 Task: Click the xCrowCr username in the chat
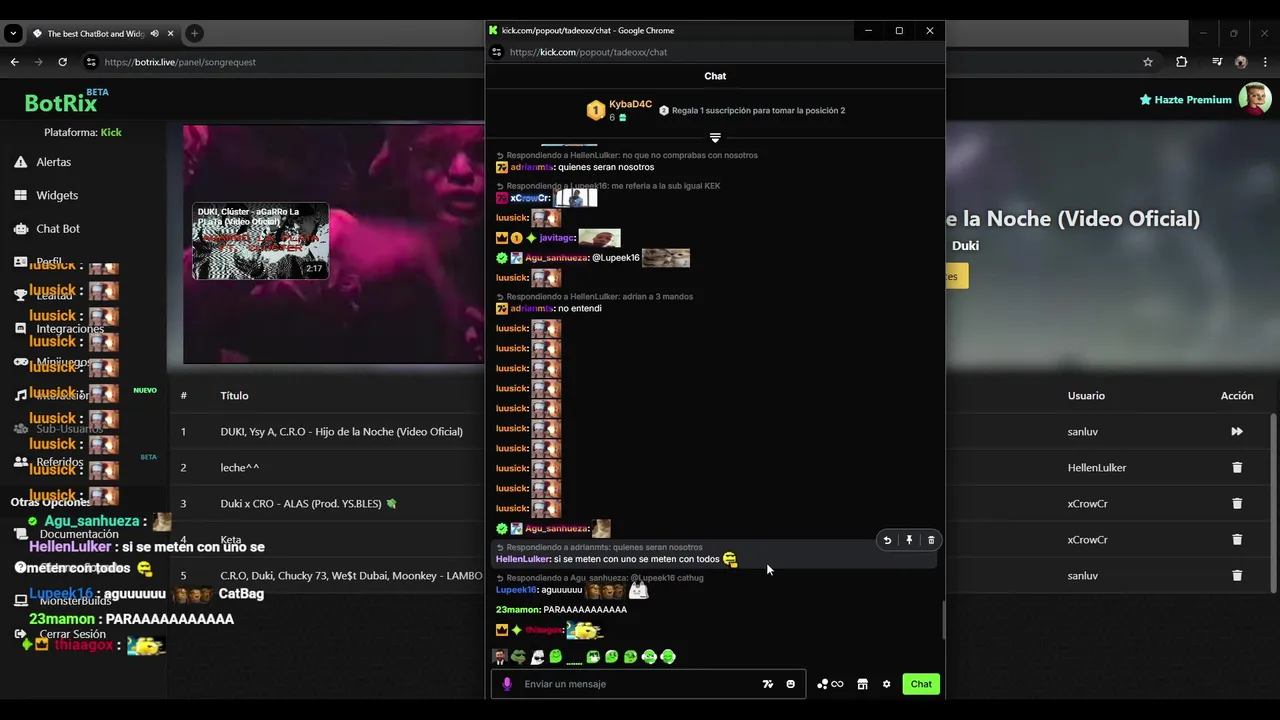tap(530, 198)
